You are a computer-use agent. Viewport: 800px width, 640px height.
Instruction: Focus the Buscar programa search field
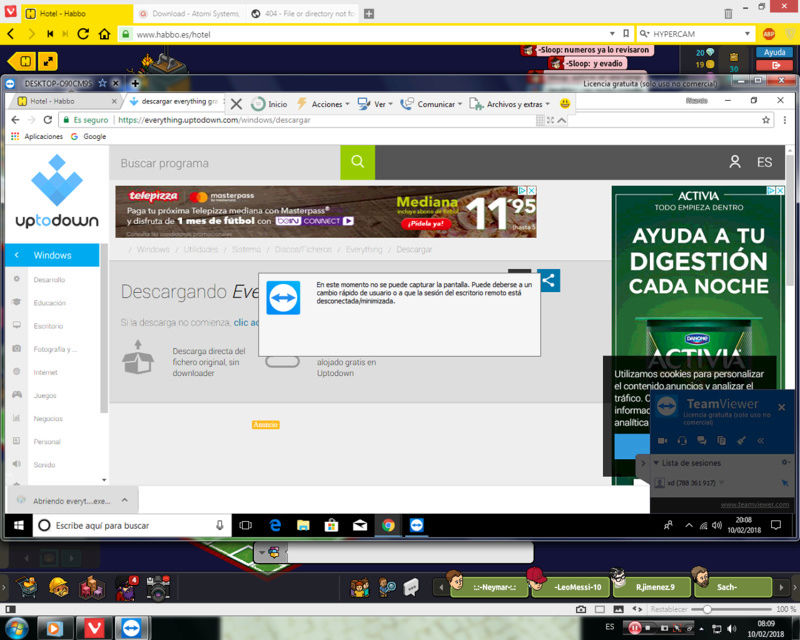pos(225,163)
